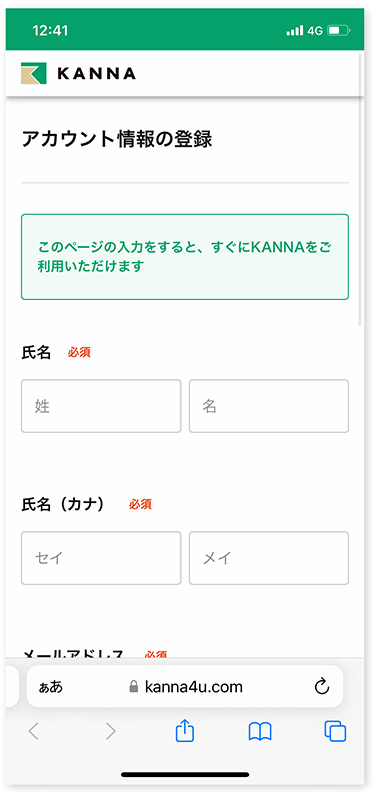Tap the lock icon beside kanna4u.com
375x793 pixels.
pyautogui.click(x=134, y=686)
